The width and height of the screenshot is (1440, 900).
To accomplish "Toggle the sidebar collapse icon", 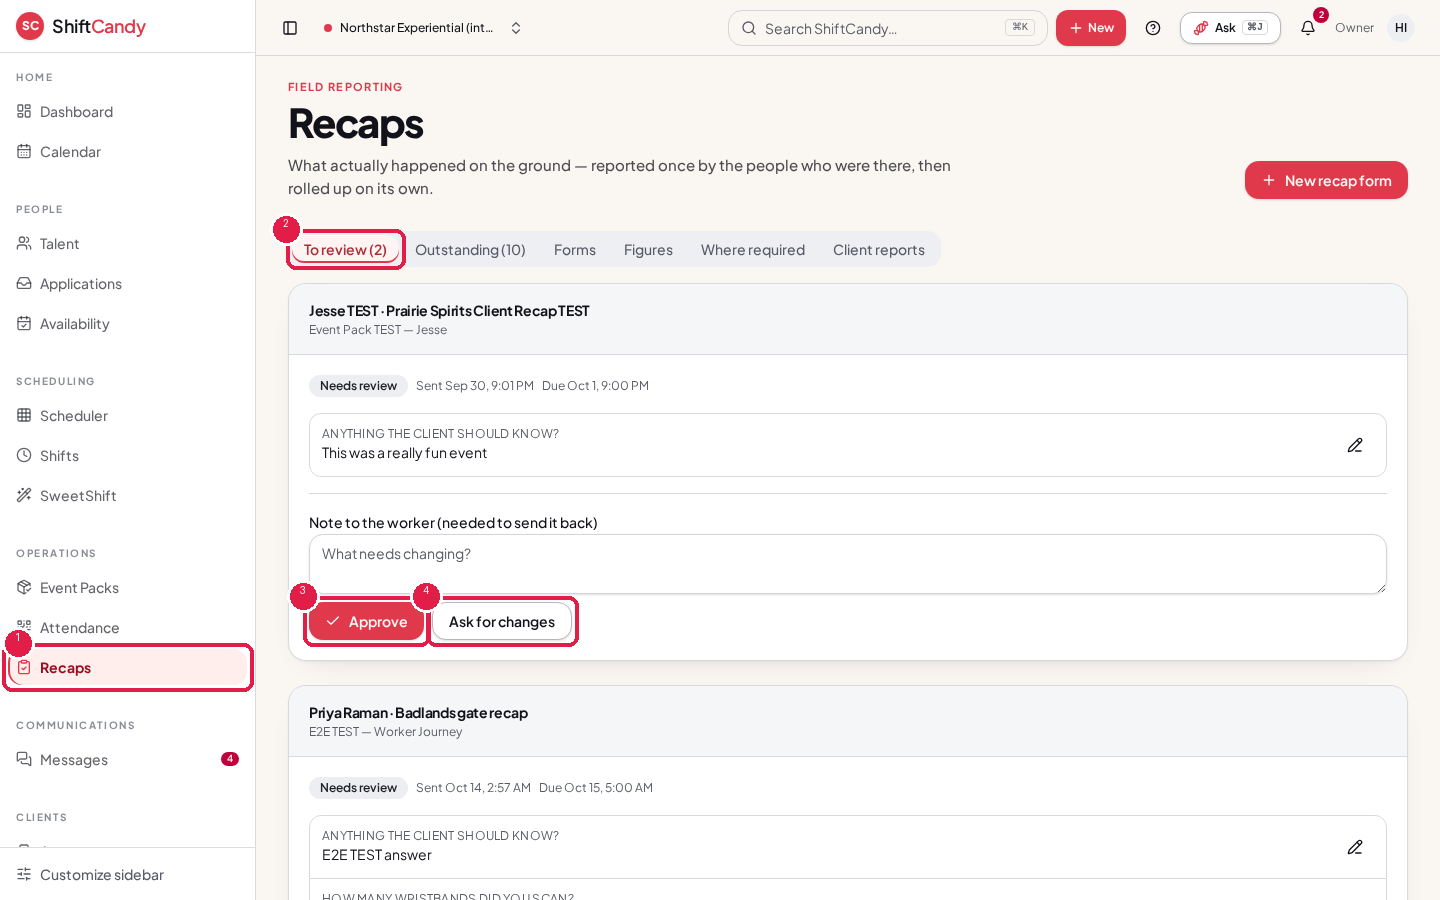I will point(290,28).
